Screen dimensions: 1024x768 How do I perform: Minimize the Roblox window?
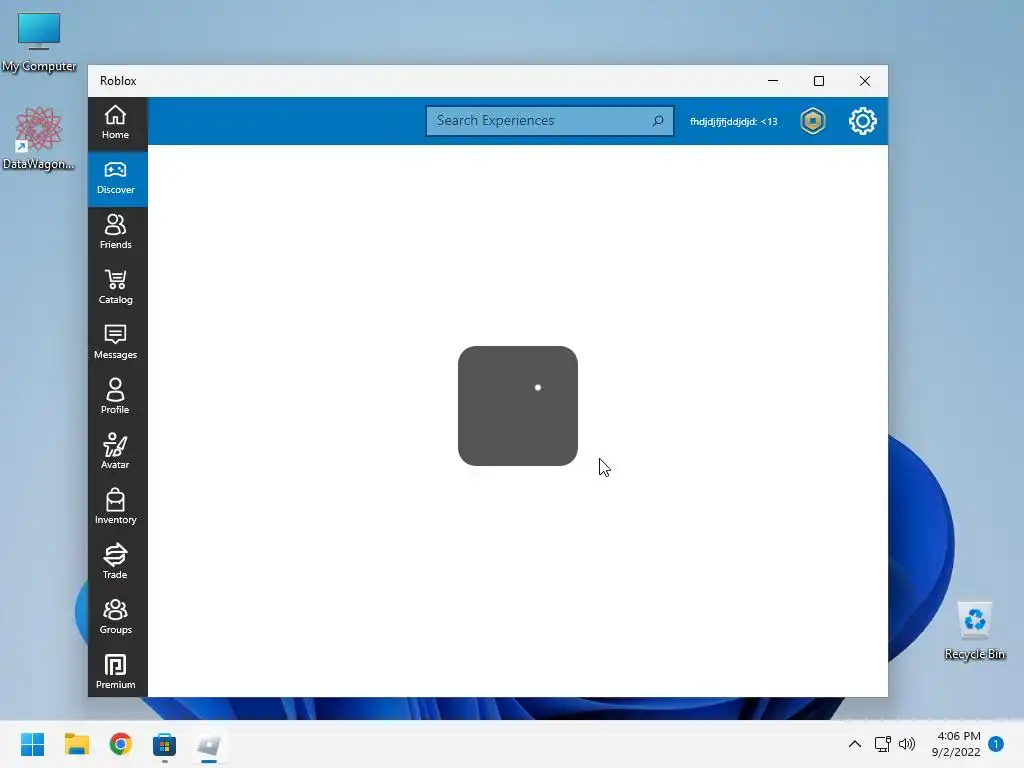click(x=773, y=81)
